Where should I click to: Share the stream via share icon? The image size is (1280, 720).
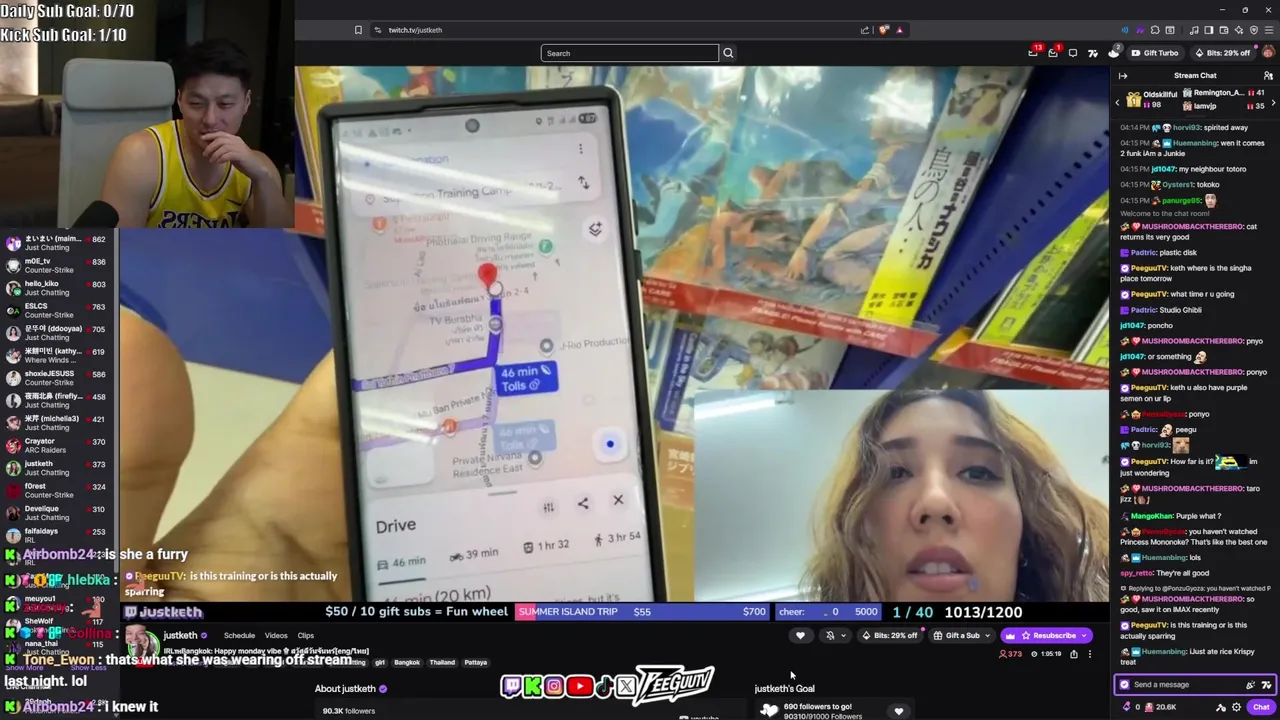(x=1074, y=654)
